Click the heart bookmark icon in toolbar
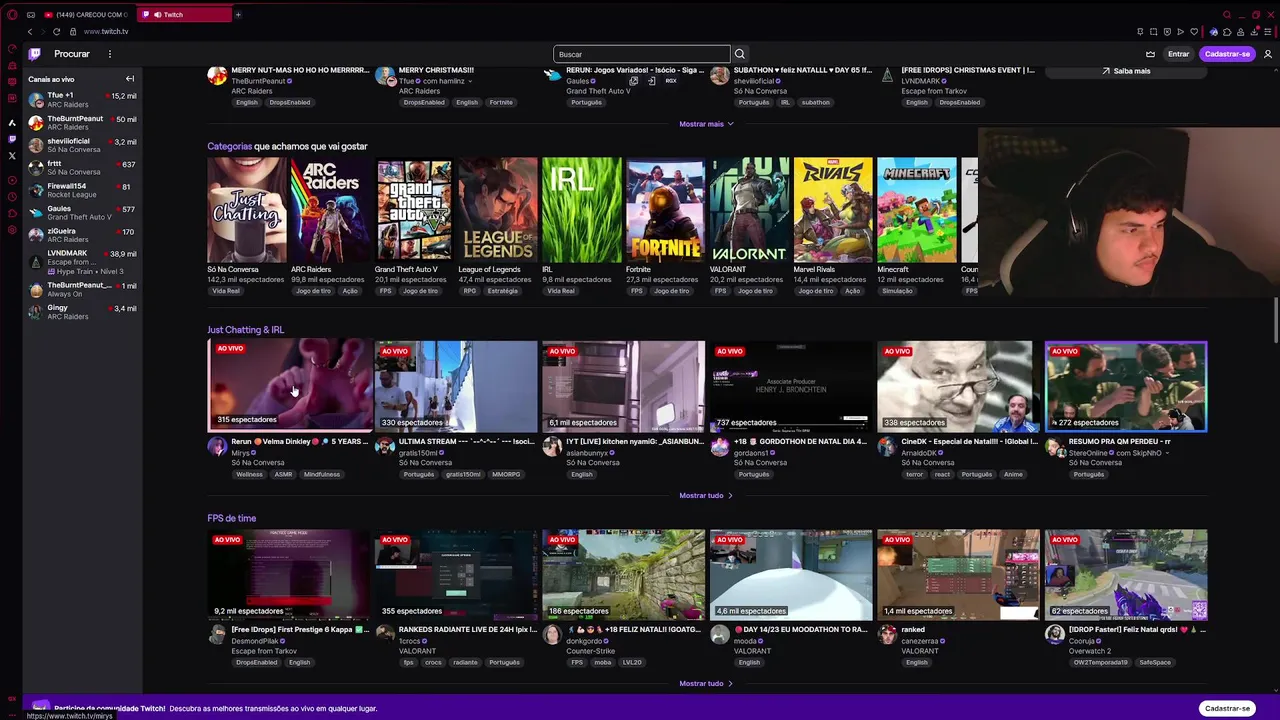This screenshot has width=1280, height=720. (1193, 32)
